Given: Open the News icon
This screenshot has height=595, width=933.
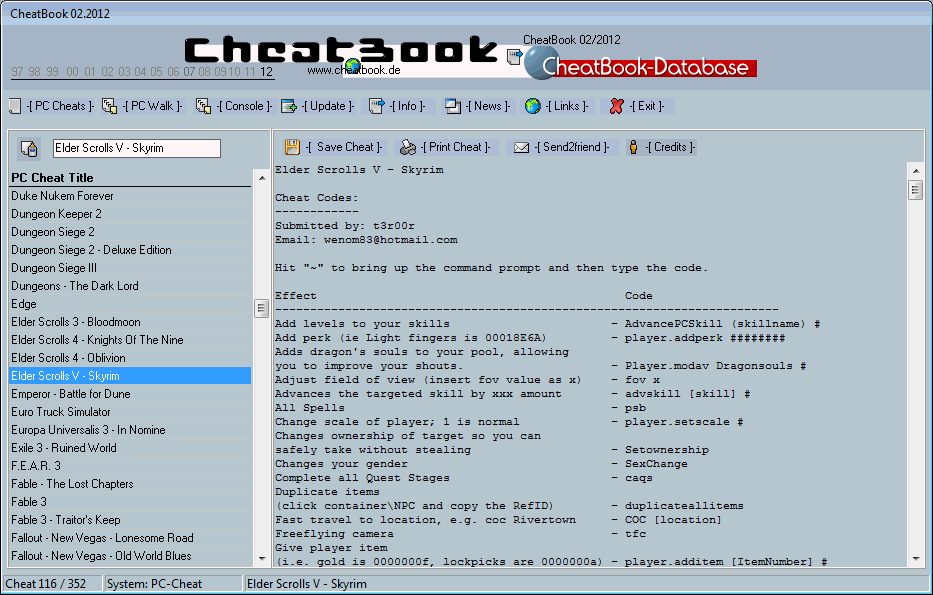Looking at the screenshot, I should pos(453,107).
